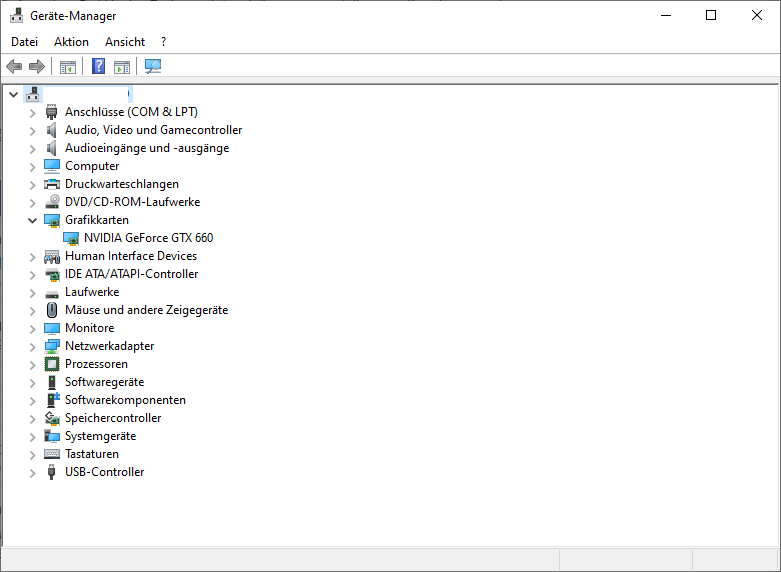Viewport: 781px width, 572px height.
Task: Click the Speichercontroller icon
Action: pos(52,418)
